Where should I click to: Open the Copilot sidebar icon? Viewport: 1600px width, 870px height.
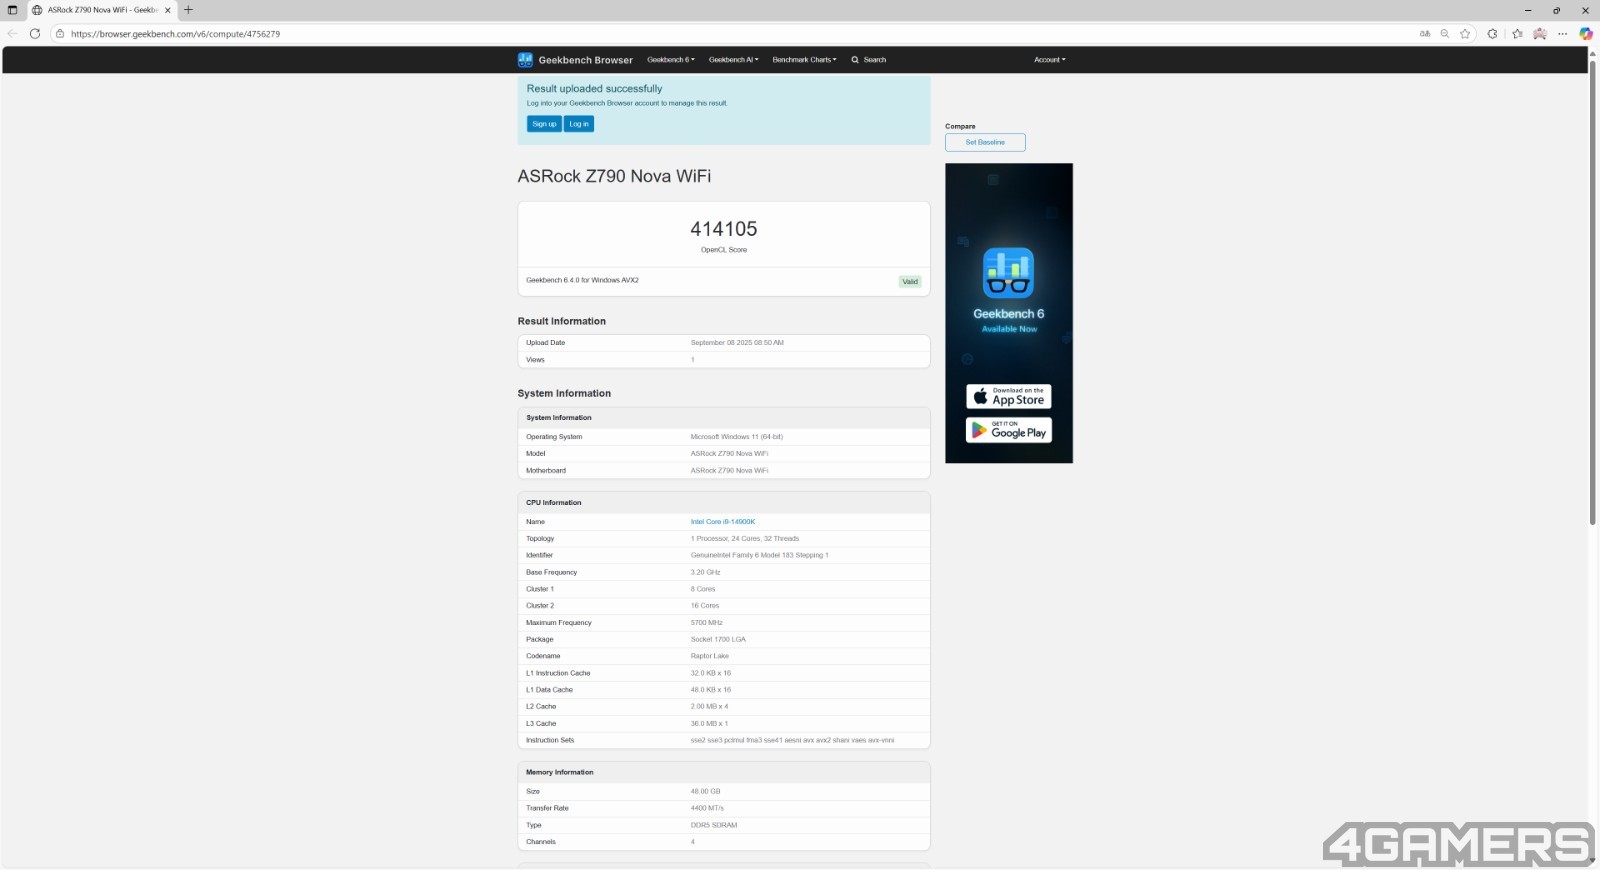[1586, 34]
